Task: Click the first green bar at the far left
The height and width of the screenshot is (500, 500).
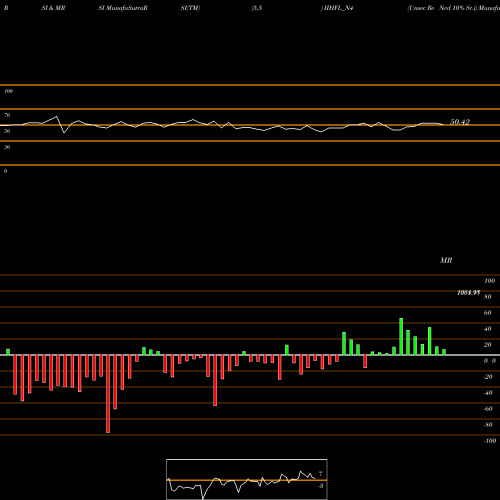Action: click(8, 352)
